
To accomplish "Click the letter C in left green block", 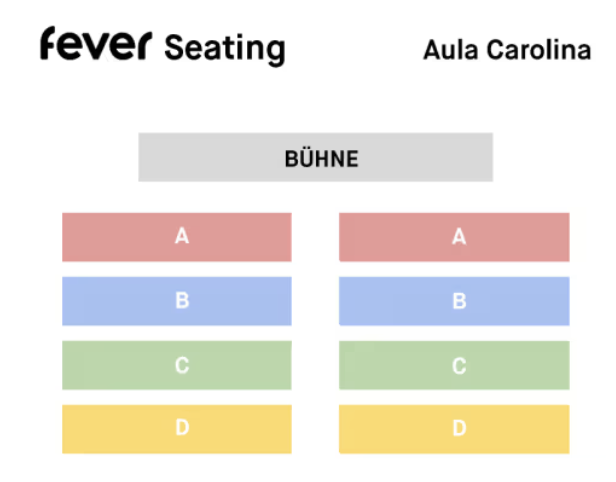I will tap(182, 365).
